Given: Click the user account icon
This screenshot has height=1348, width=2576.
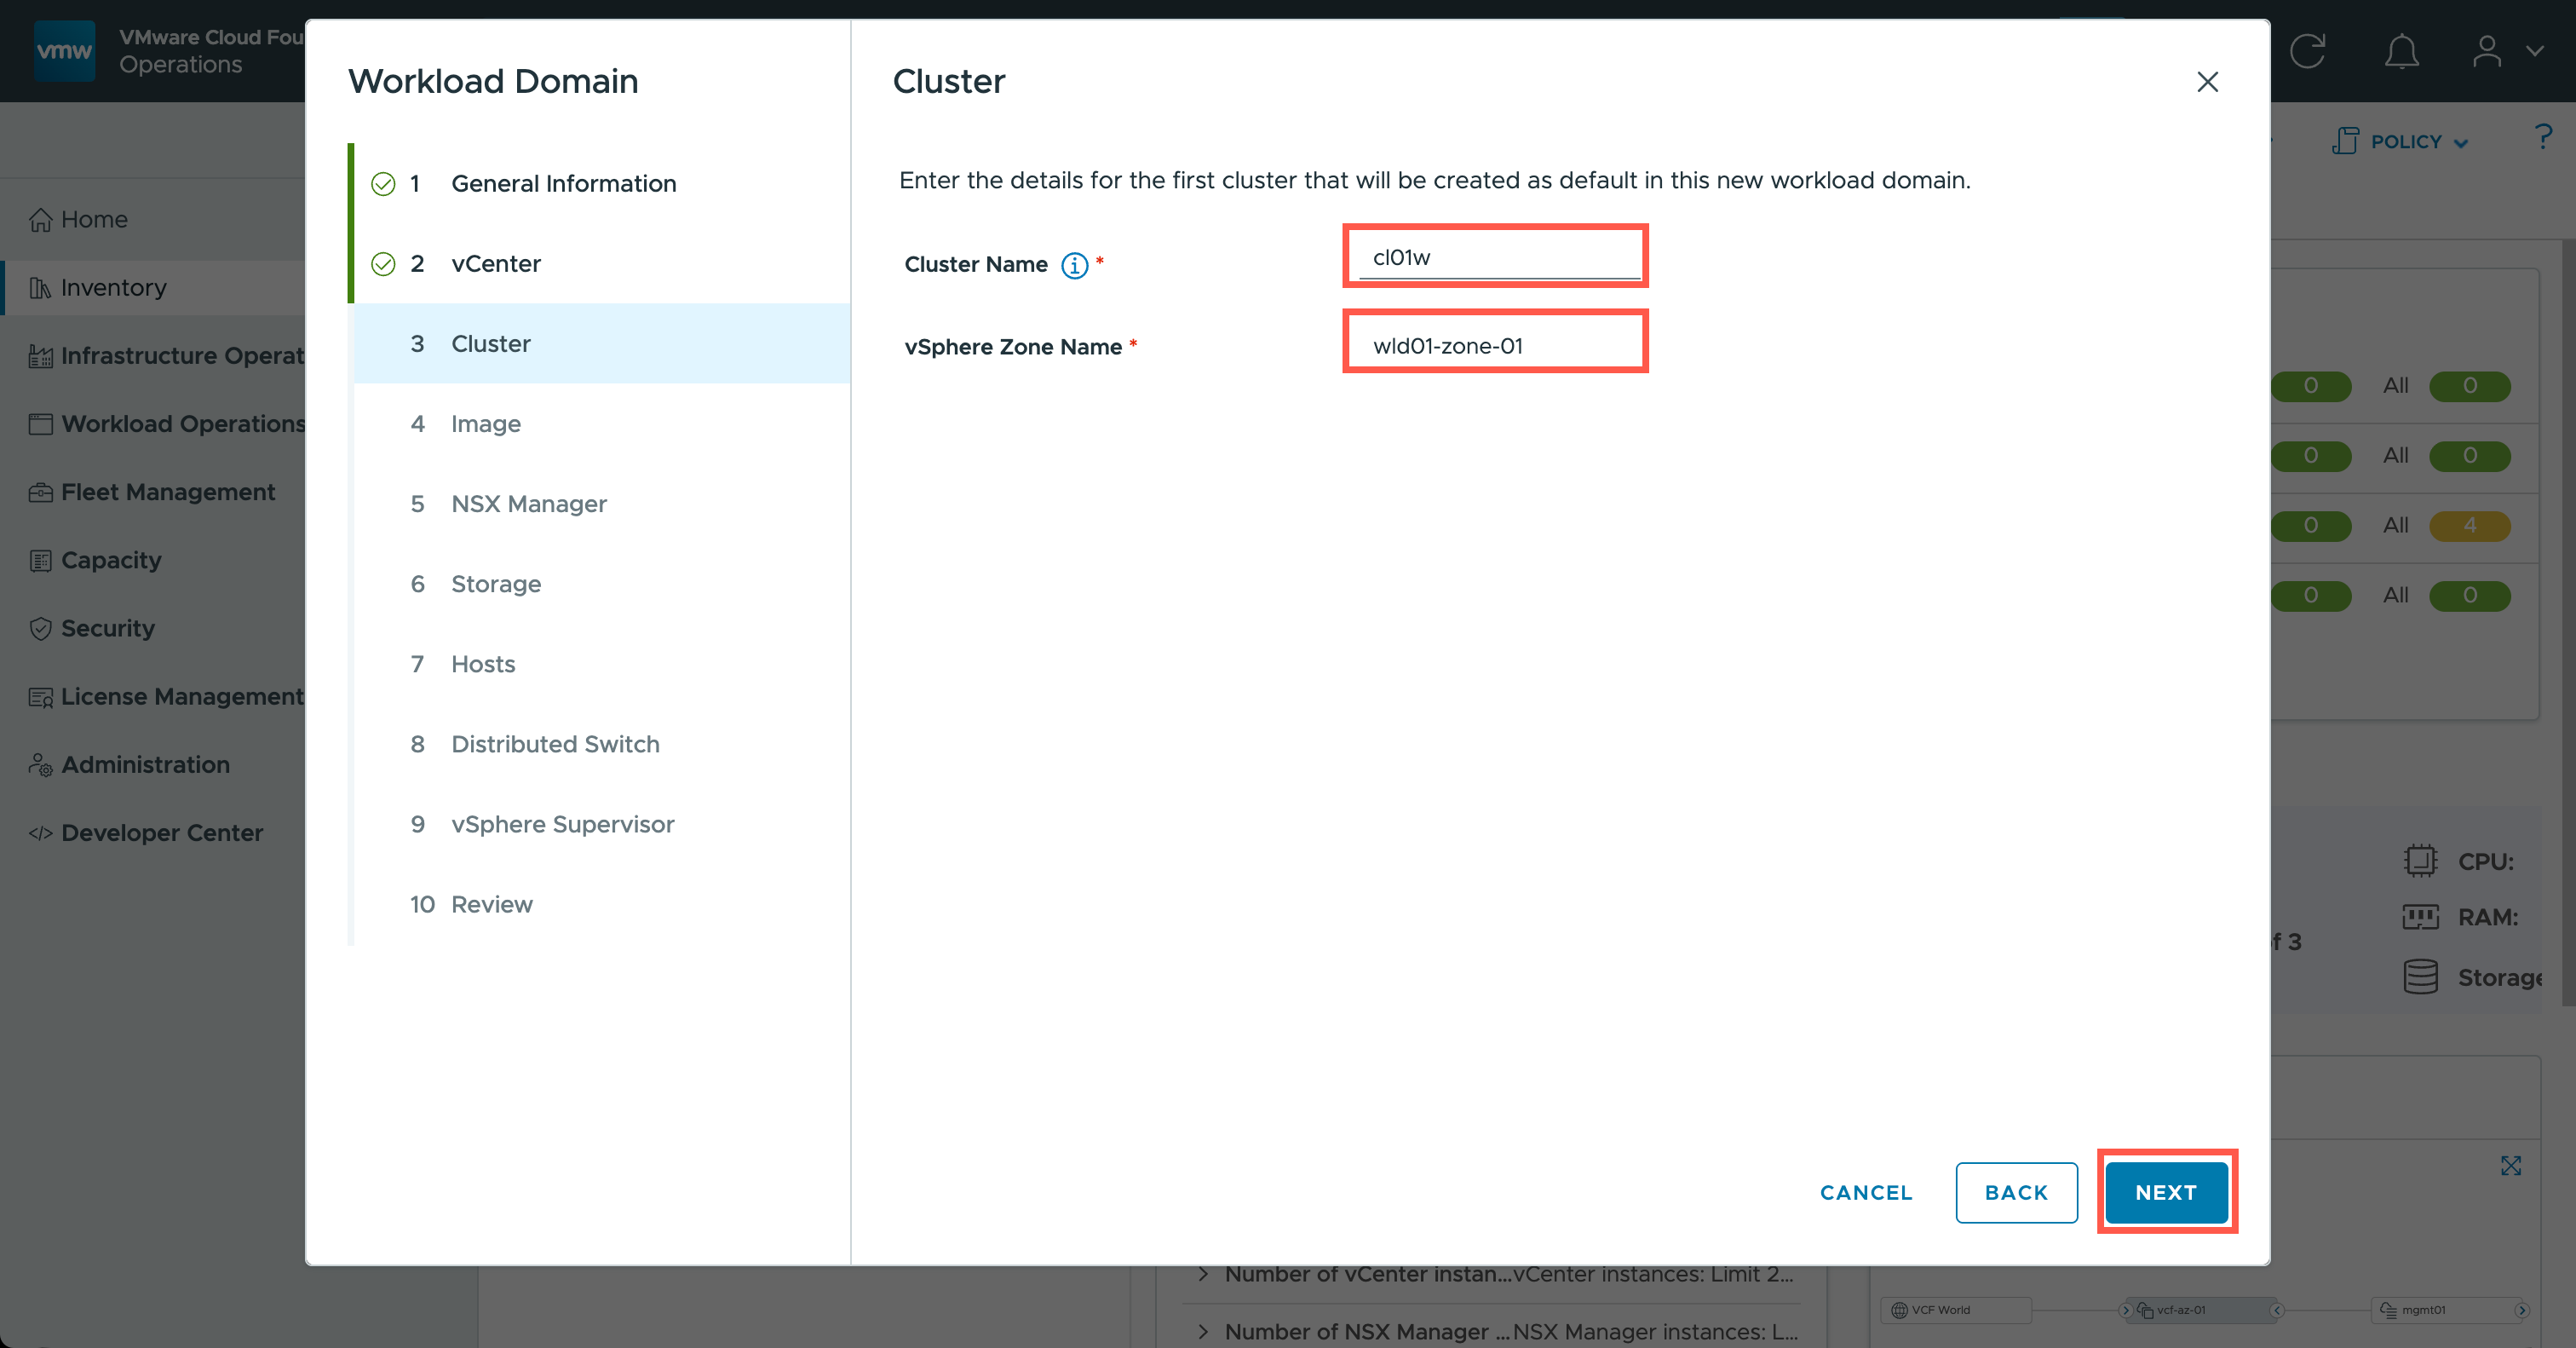Looking at the screenshot, I should click(x=2486, y=51).
